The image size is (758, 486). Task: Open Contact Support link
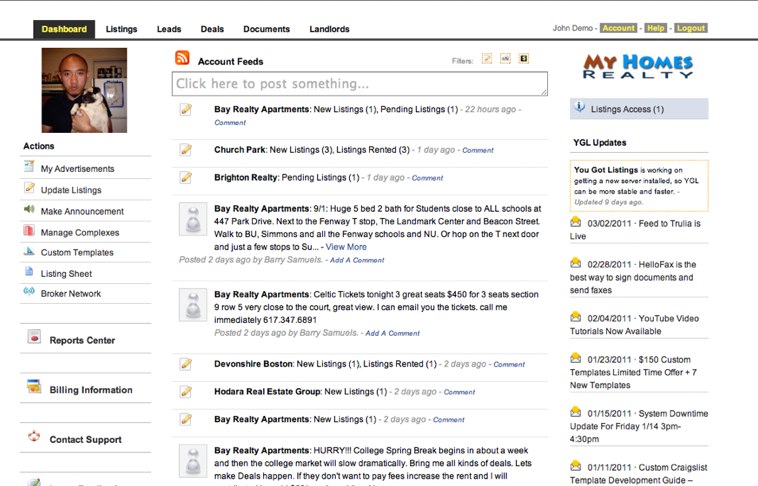coord(86,440)
